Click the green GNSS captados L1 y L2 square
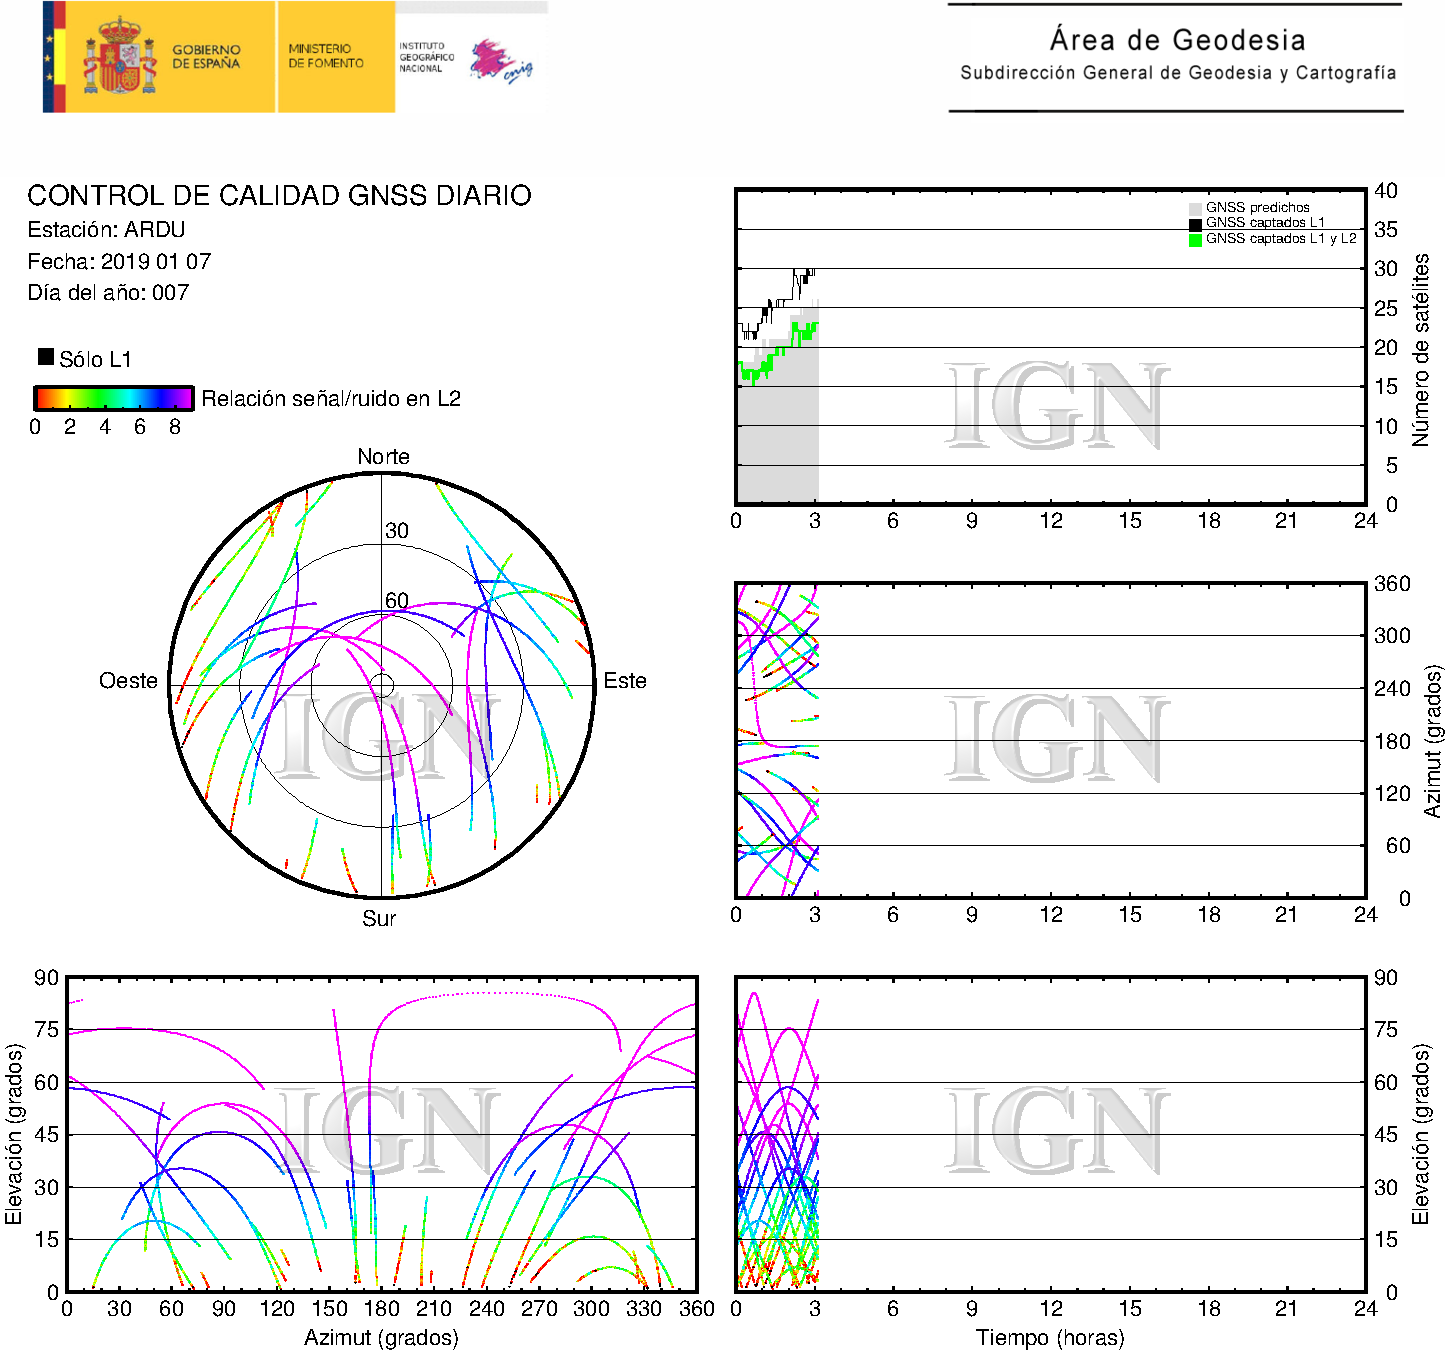Viewport: 1445px width, 1350px height. [x=1195, y=239]
